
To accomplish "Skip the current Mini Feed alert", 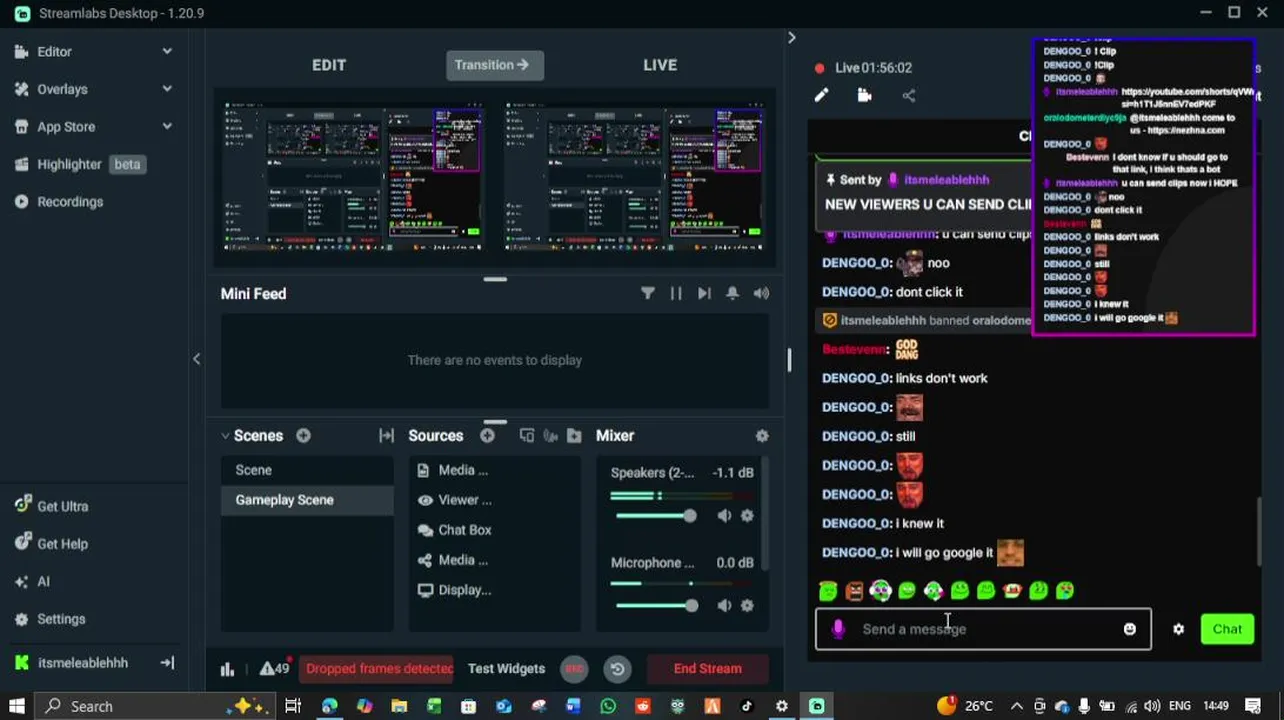I will [x=704, y=293].
